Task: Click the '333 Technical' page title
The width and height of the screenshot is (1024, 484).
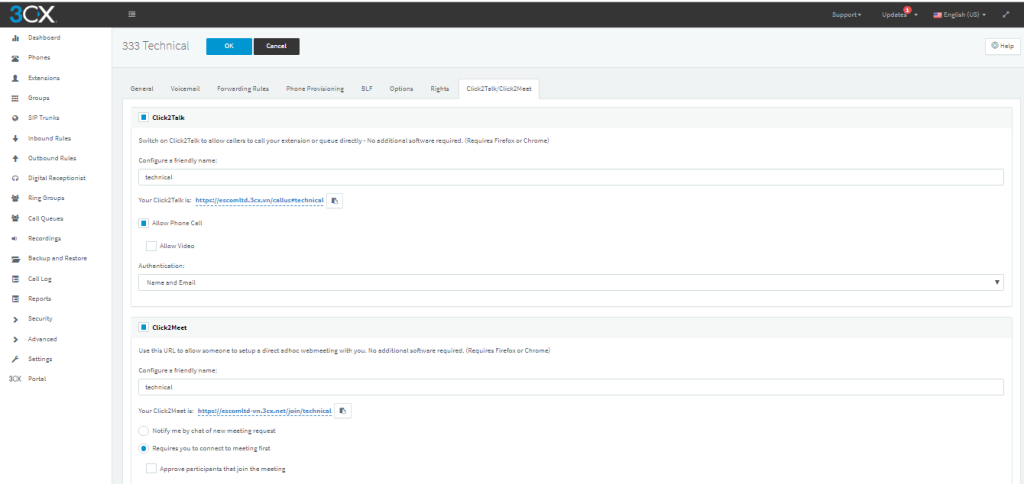Action: coord(155,46)
